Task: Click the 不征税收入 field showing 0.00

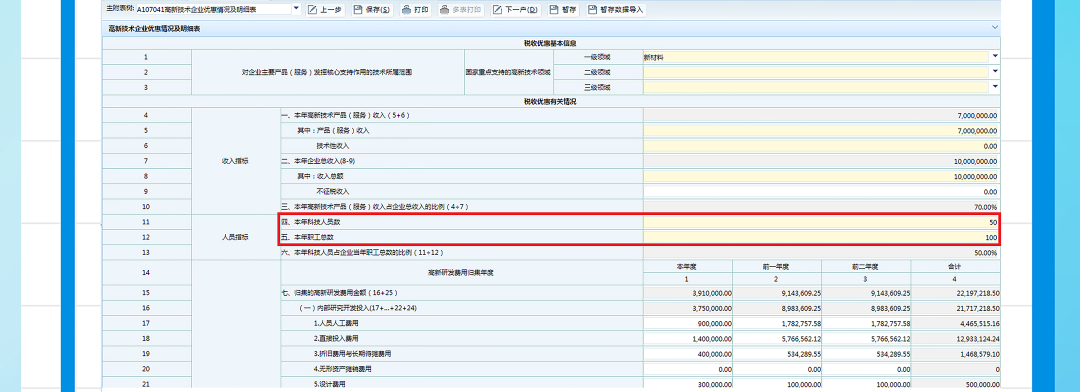Action: 822,191
